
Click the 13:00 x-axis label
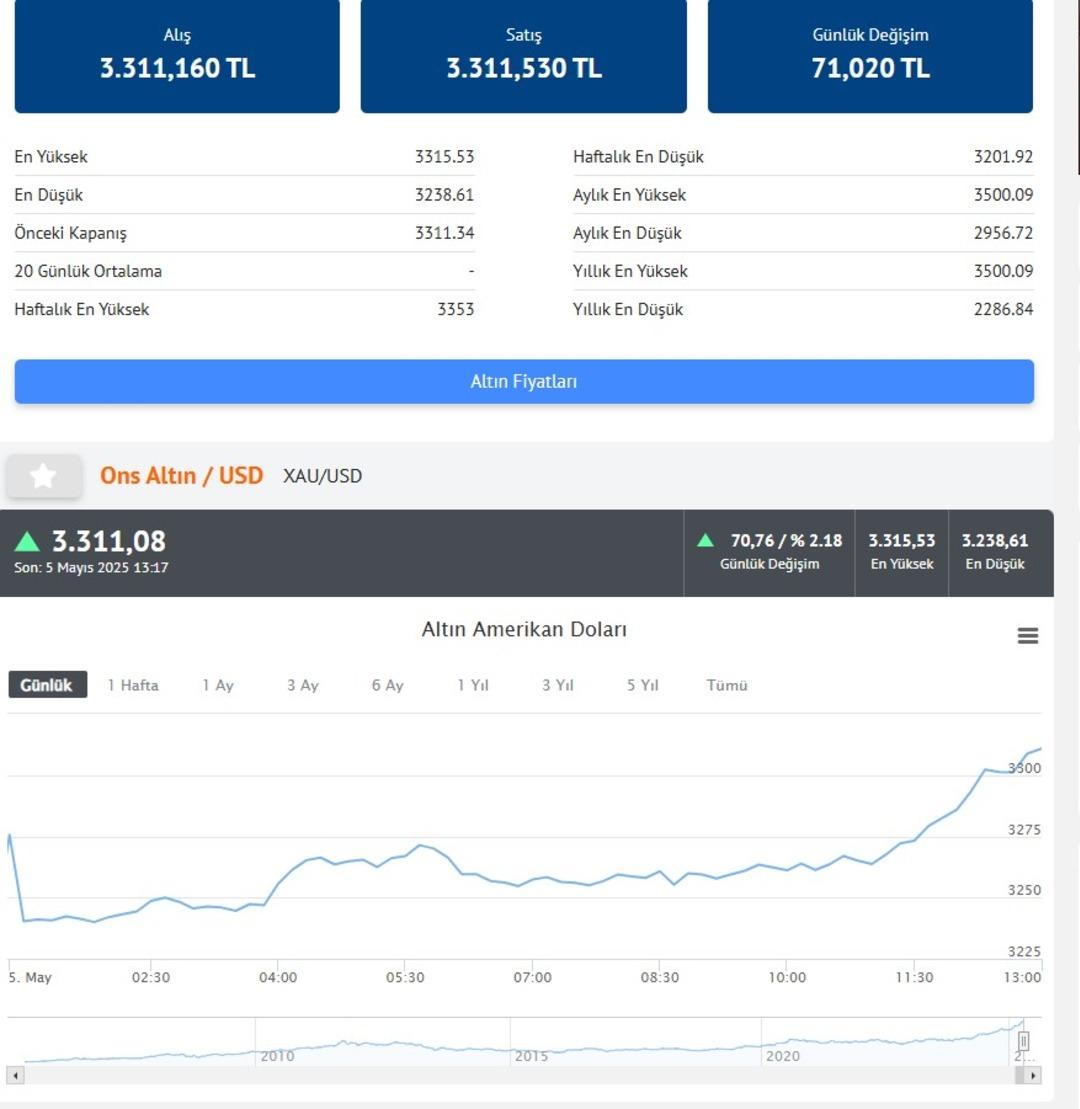click(x=1023, y=977)
